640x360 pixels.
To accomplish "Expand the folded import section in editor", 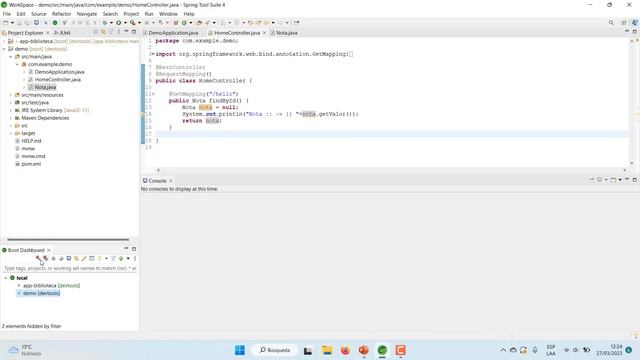I will coord(153,54).
